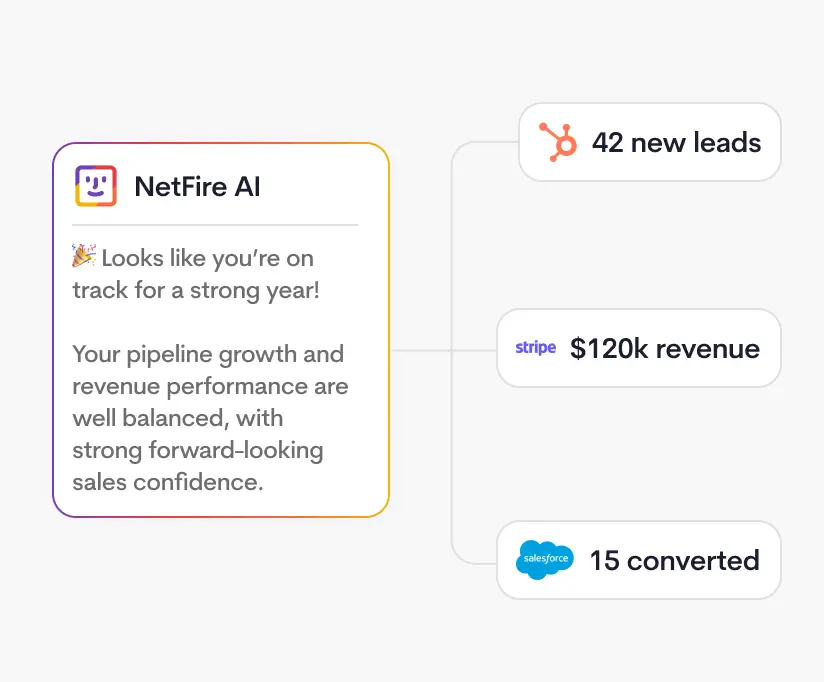The image size is (824, 682).
Task: Click the orange HubSpot sprocket icon
Action: (558, 142)
